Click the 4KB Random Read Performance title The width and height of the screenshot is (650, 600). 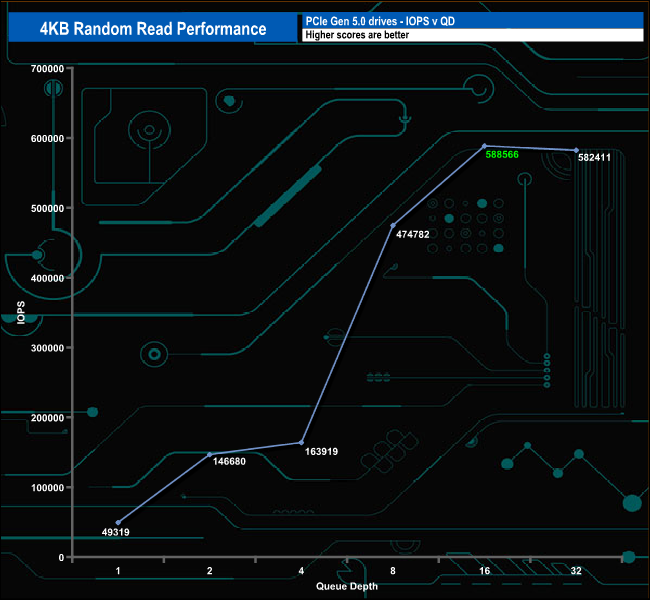(152, 28)
